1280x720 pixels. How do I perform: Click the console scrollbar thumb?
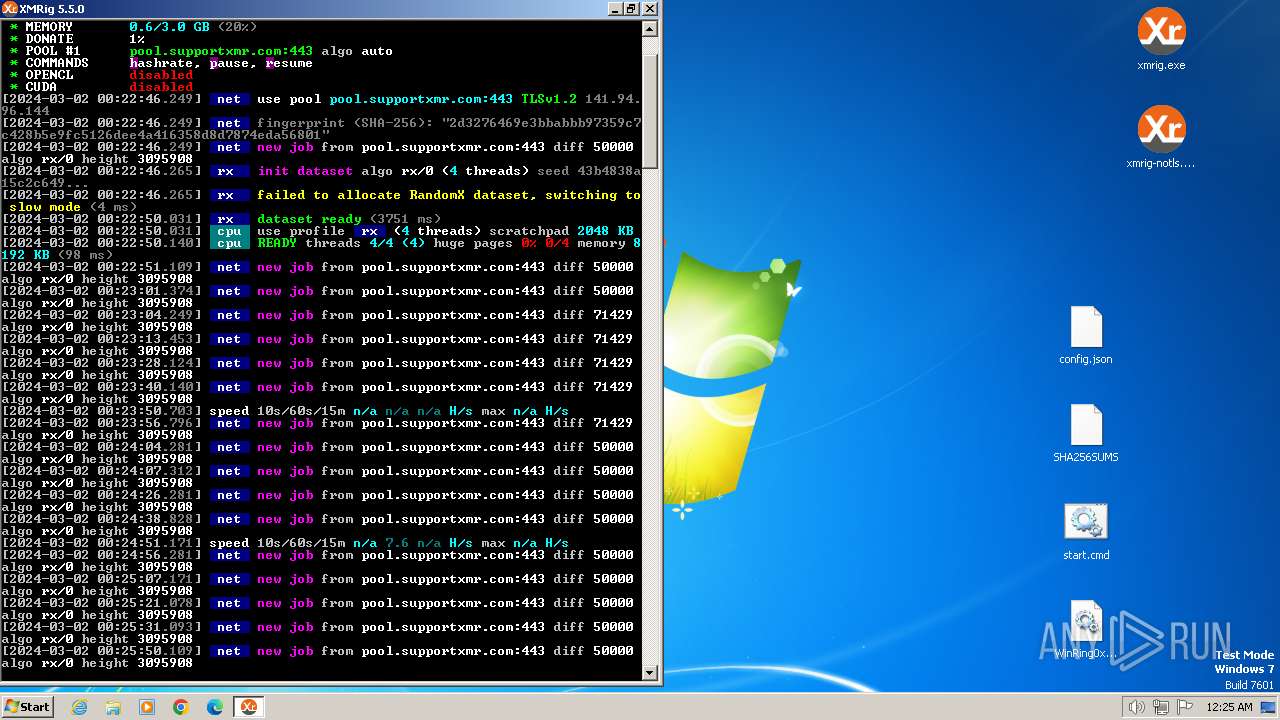coord(650,112)
